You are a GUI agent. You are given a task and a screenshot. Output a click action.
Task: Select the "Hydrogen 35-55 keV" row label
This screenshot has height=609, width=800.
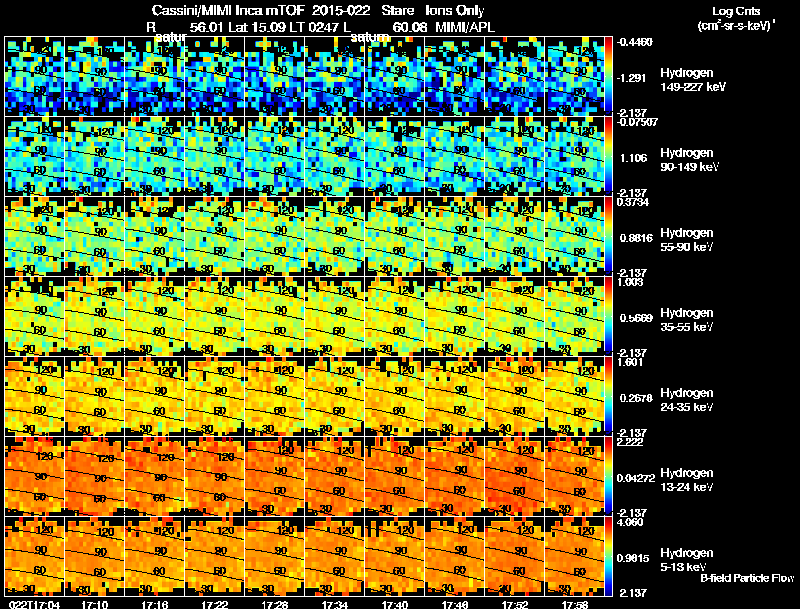click(687, 320)
